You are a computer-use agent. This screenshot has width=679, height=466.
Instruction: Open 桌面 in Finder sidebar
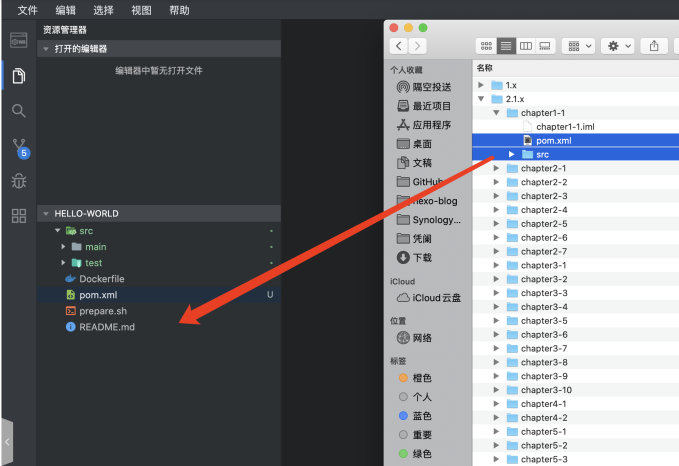click(414, 144)
